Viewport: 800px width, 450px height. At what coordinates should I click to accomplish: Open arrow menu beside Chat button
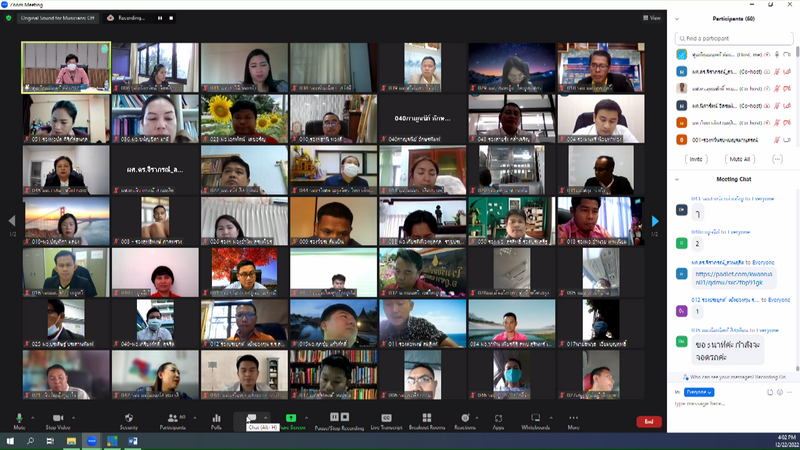265,418
